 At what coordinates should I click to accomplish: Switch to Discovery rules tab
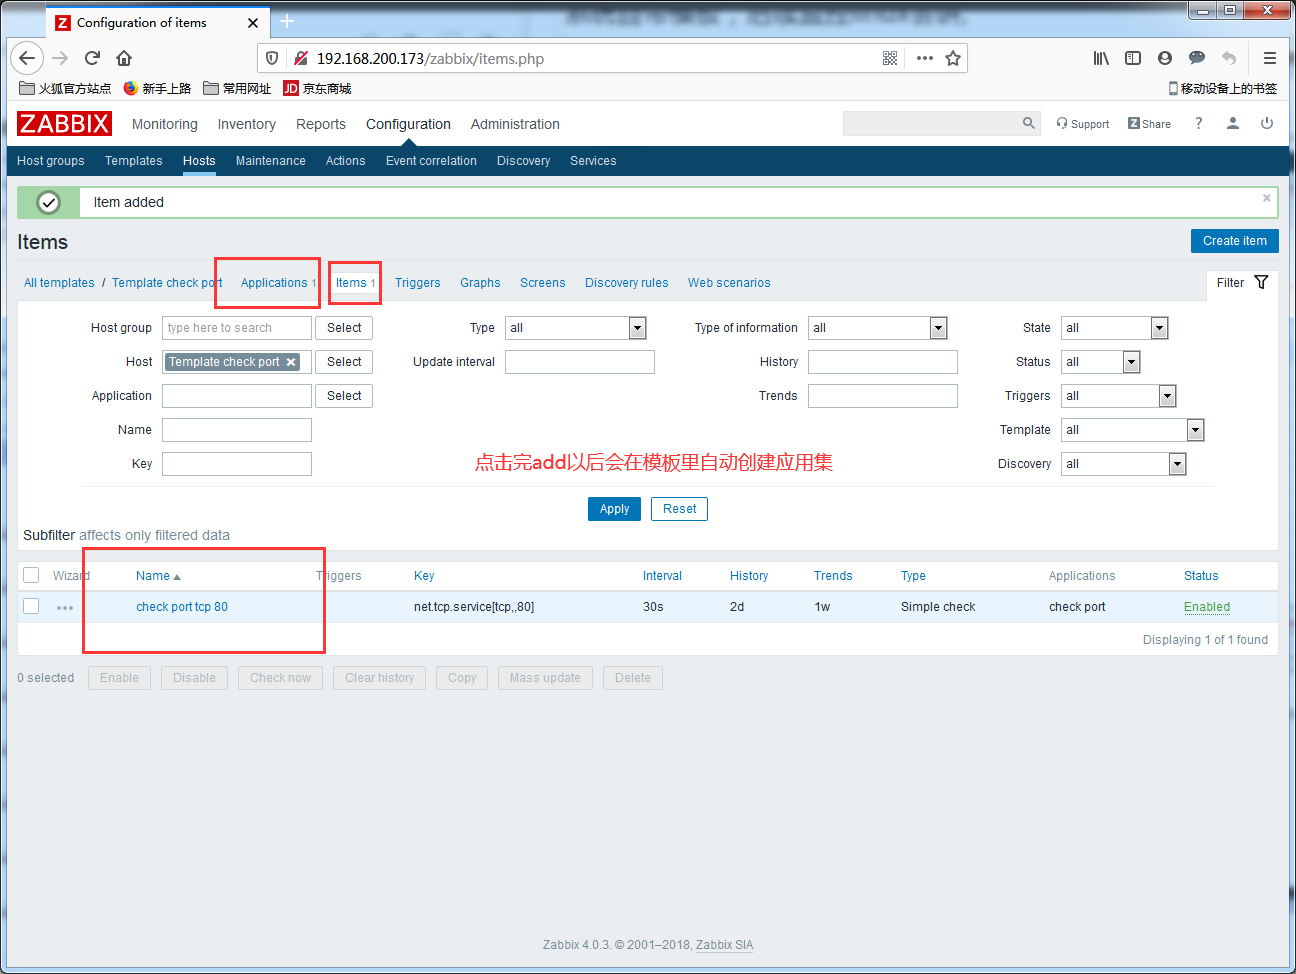tap(627, 283)
